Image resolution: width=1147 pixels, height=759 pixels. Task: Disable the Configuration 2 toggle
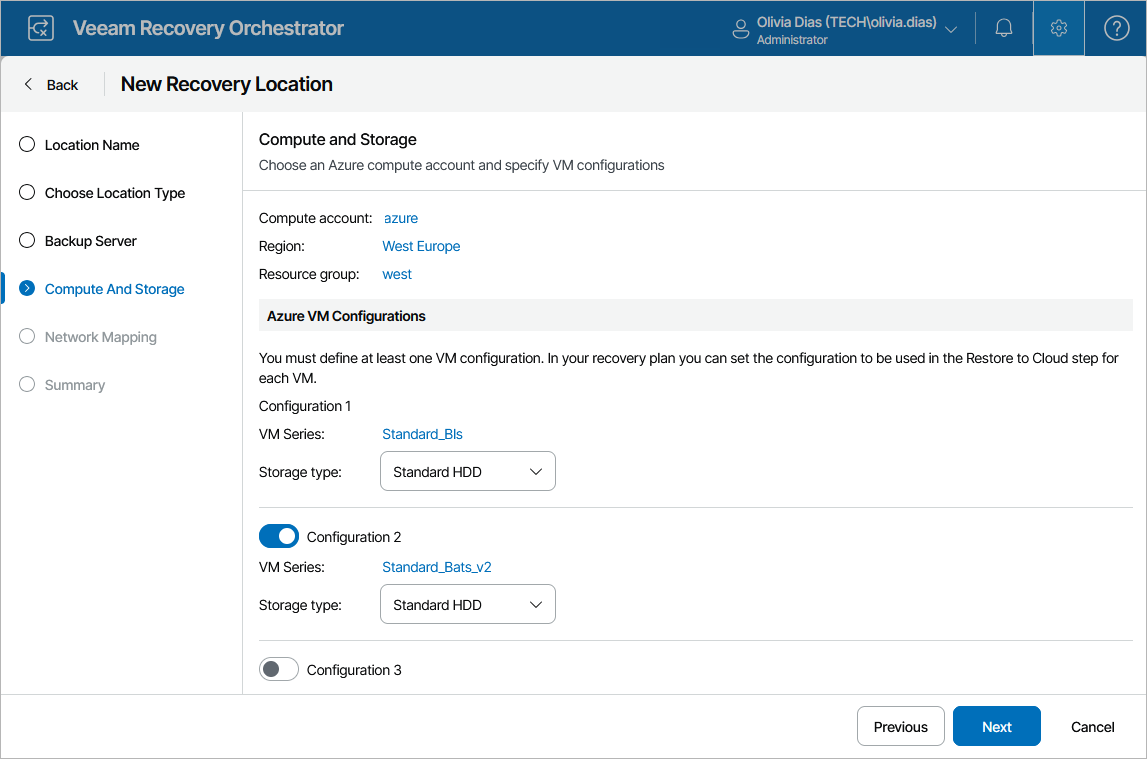pos(279,537)
